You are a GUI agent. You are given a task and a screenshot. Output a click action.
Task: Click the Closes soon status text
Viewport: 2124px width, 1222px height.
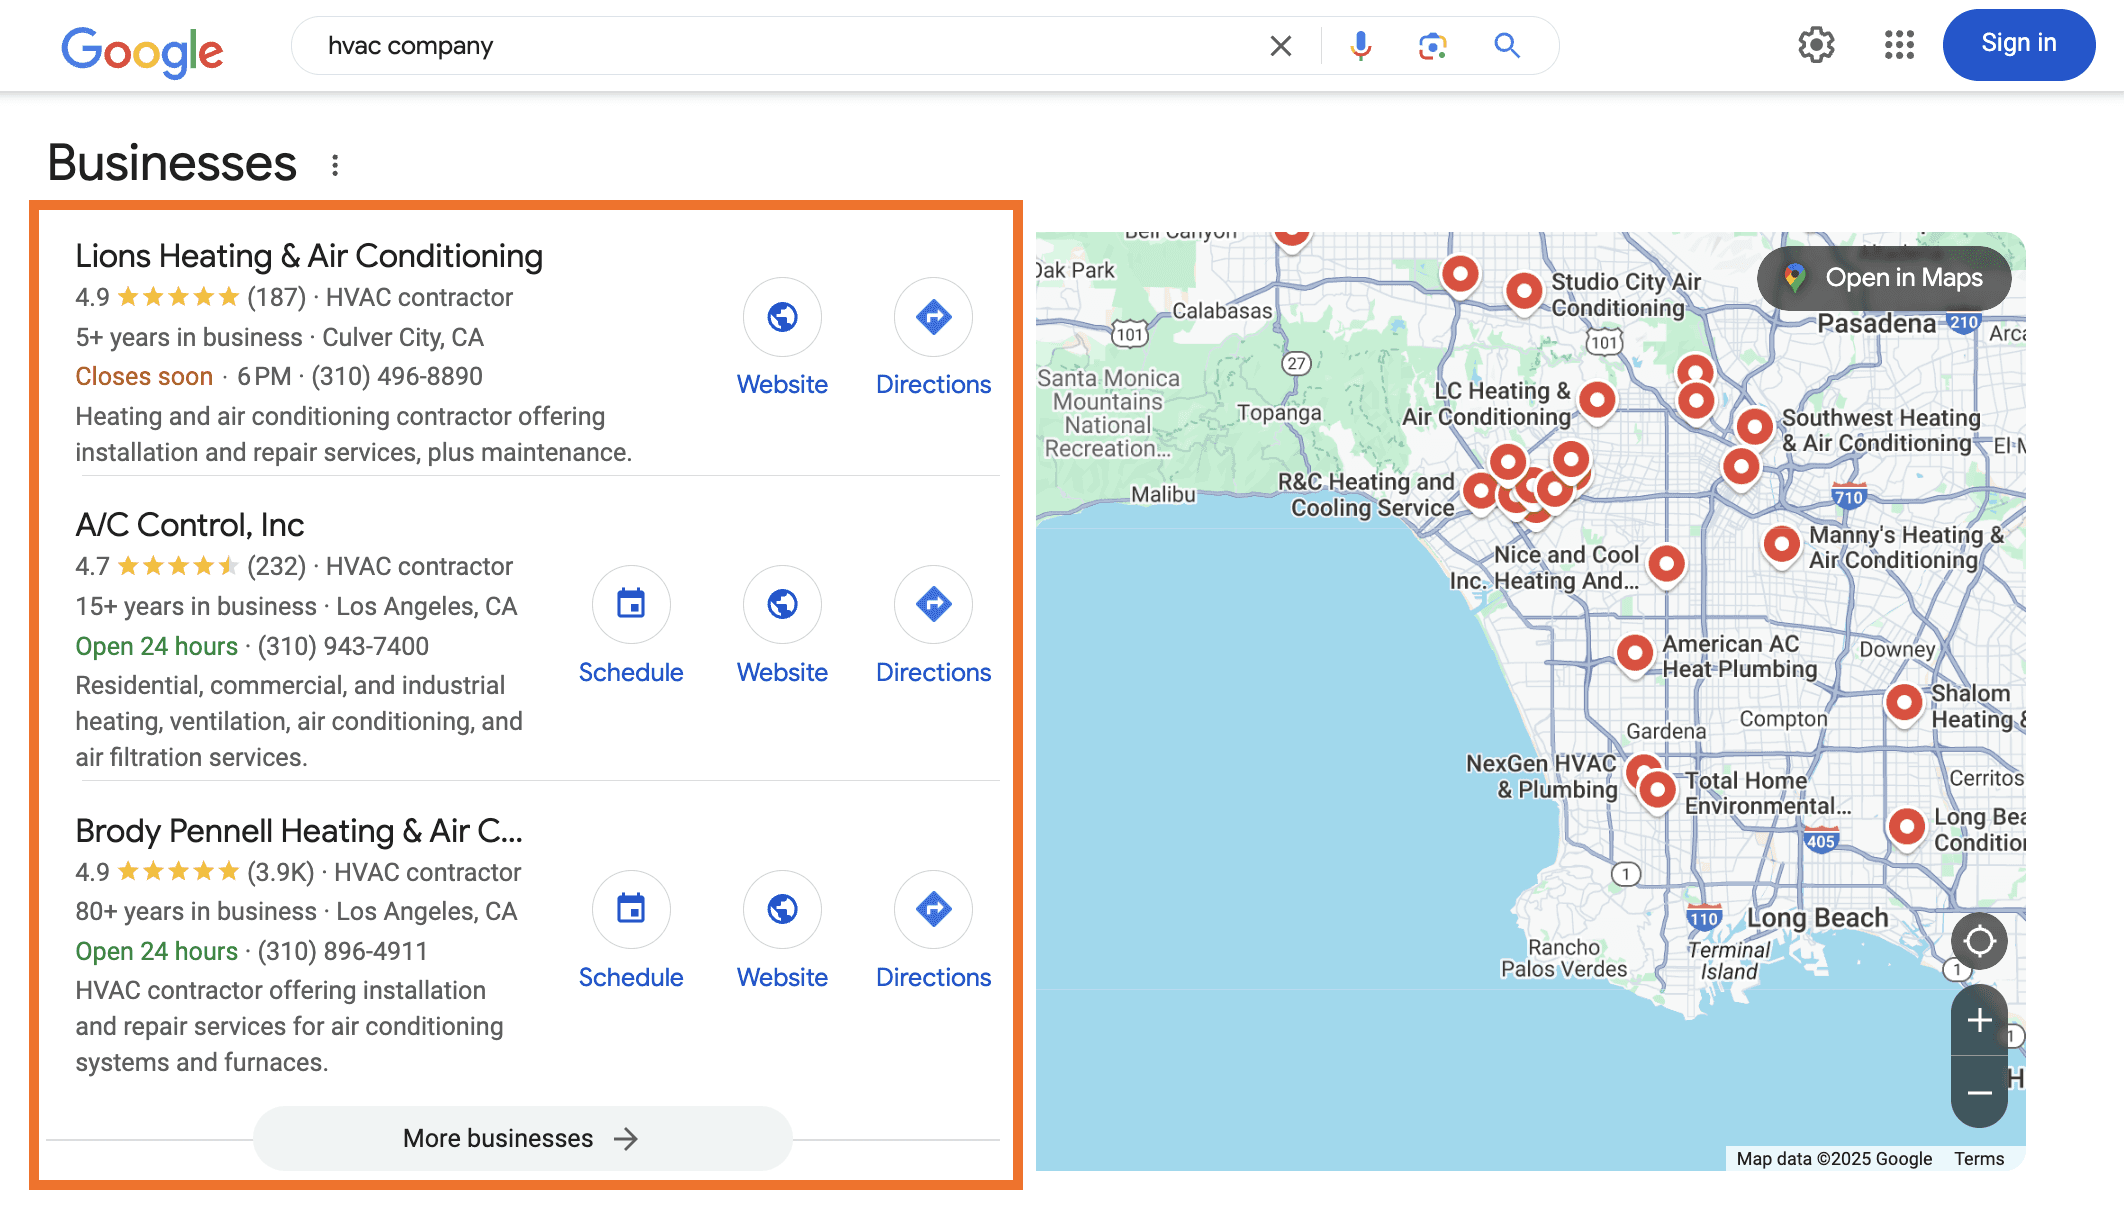[x=144, y=377]
